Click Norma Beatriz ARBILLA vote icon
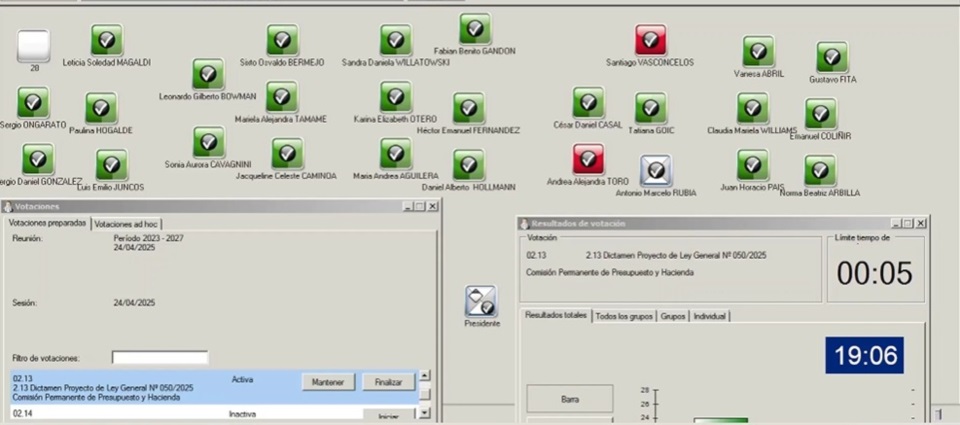The height and width of the screenshot is (425, 960). coord(820,170)
